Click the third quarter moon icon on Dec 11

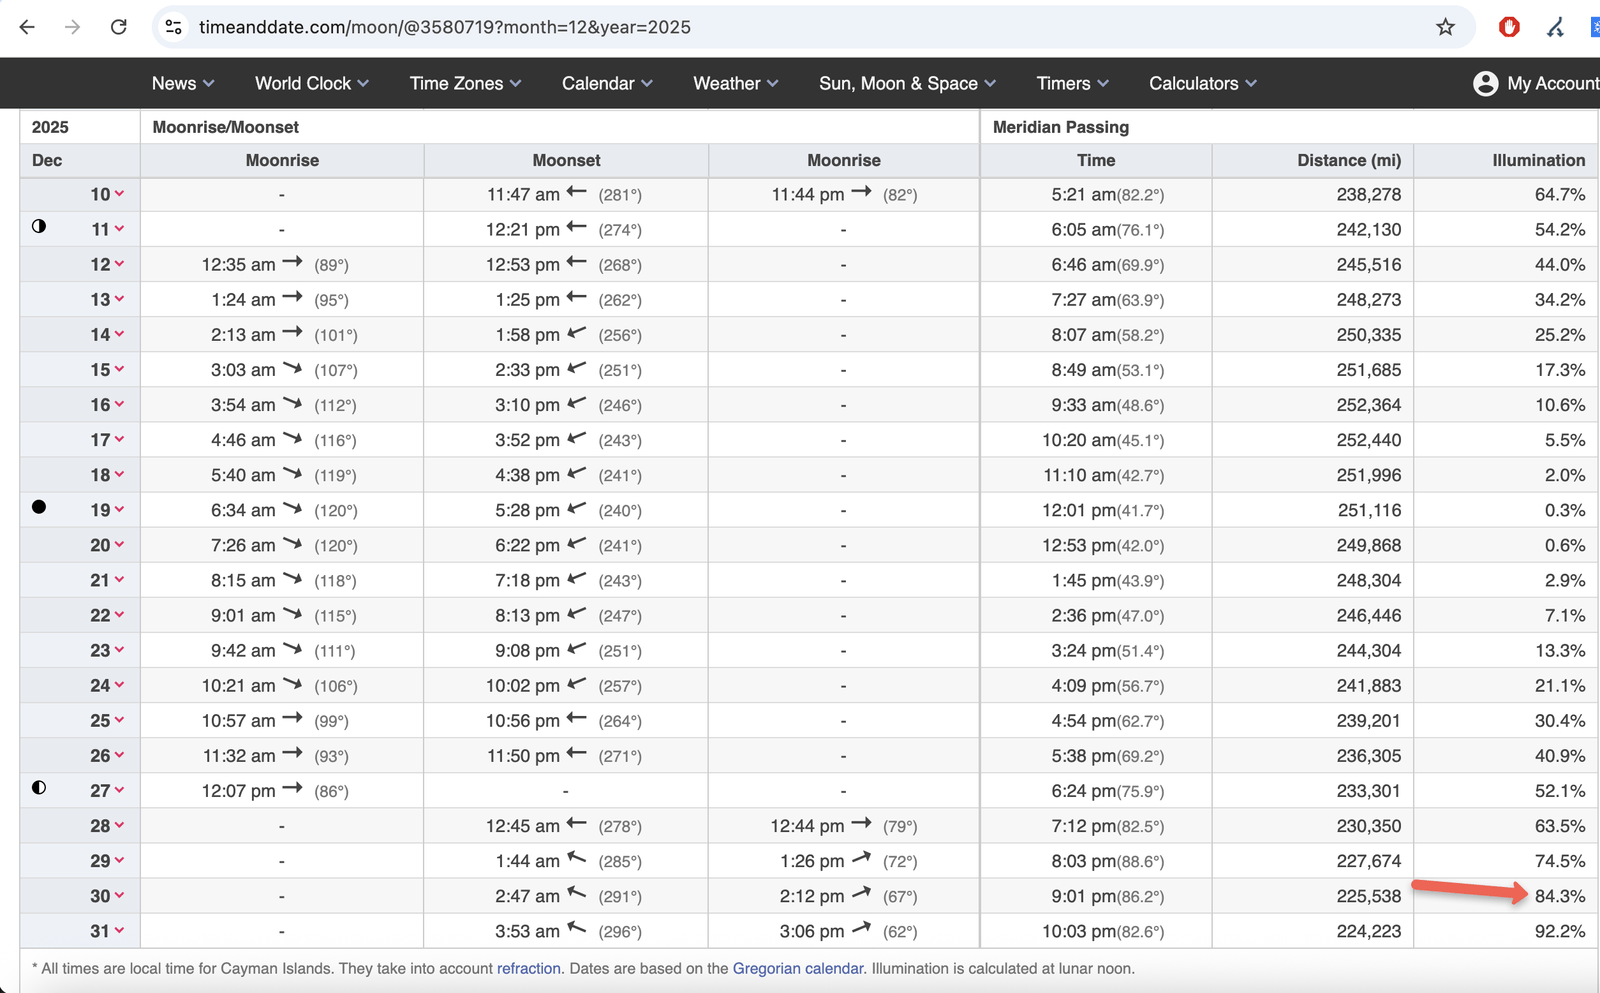[39, 226]
